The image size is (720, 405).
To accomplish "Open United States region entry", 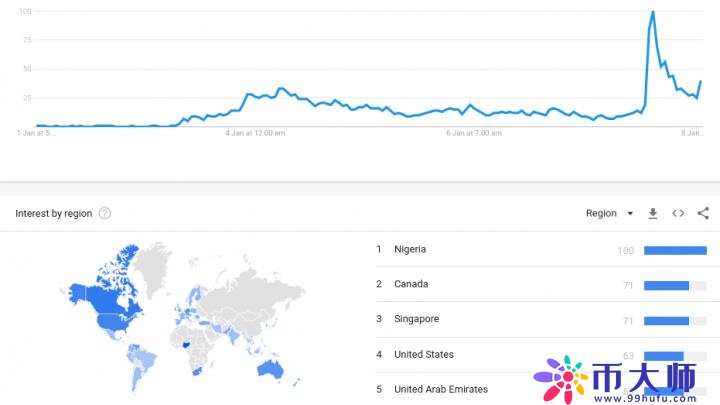I will pyautogui.click(x=424, y=354).
